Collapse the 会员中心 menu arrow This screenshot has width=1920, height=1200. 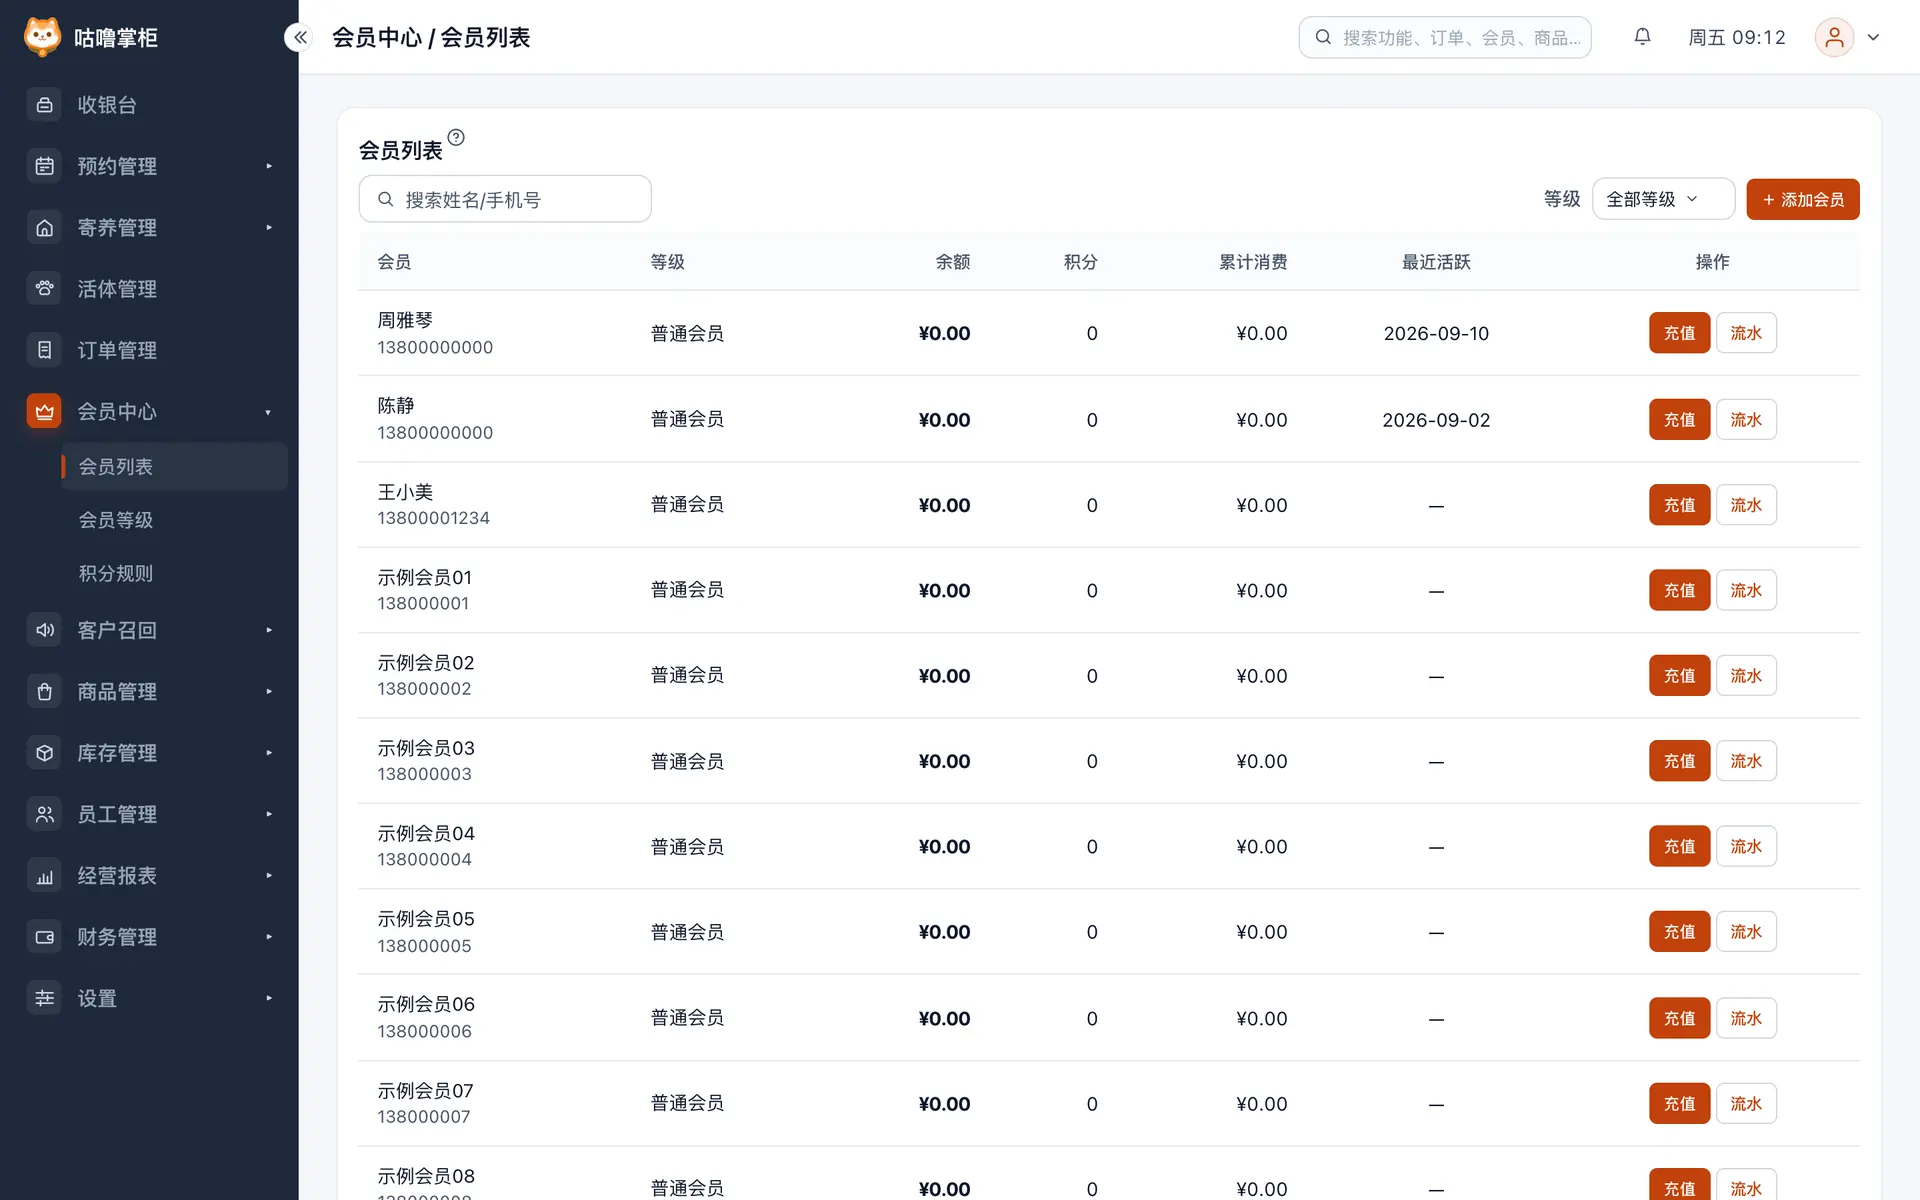coord(268,412)
